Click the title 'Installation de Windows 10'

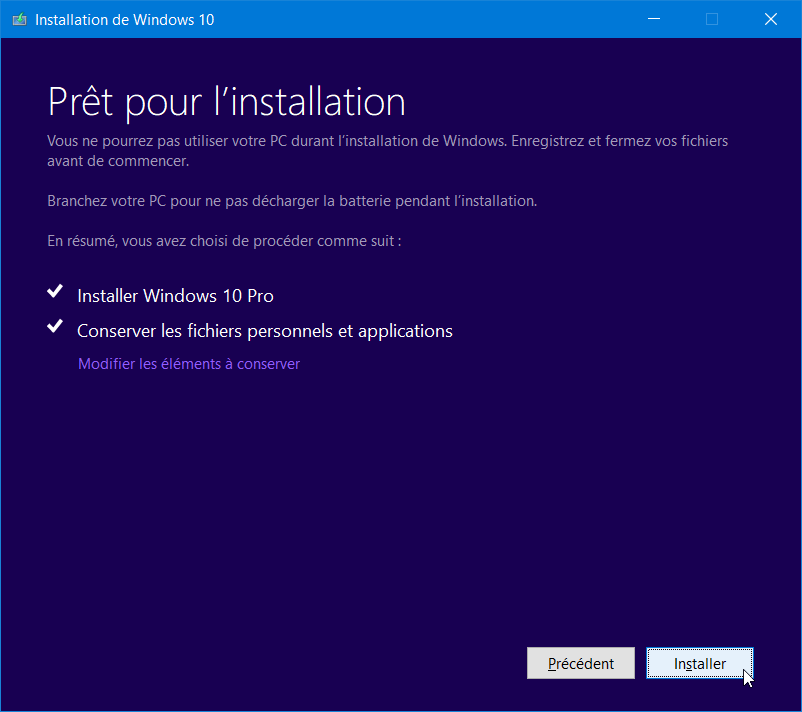pyautogui.click(x=124, y=19)
